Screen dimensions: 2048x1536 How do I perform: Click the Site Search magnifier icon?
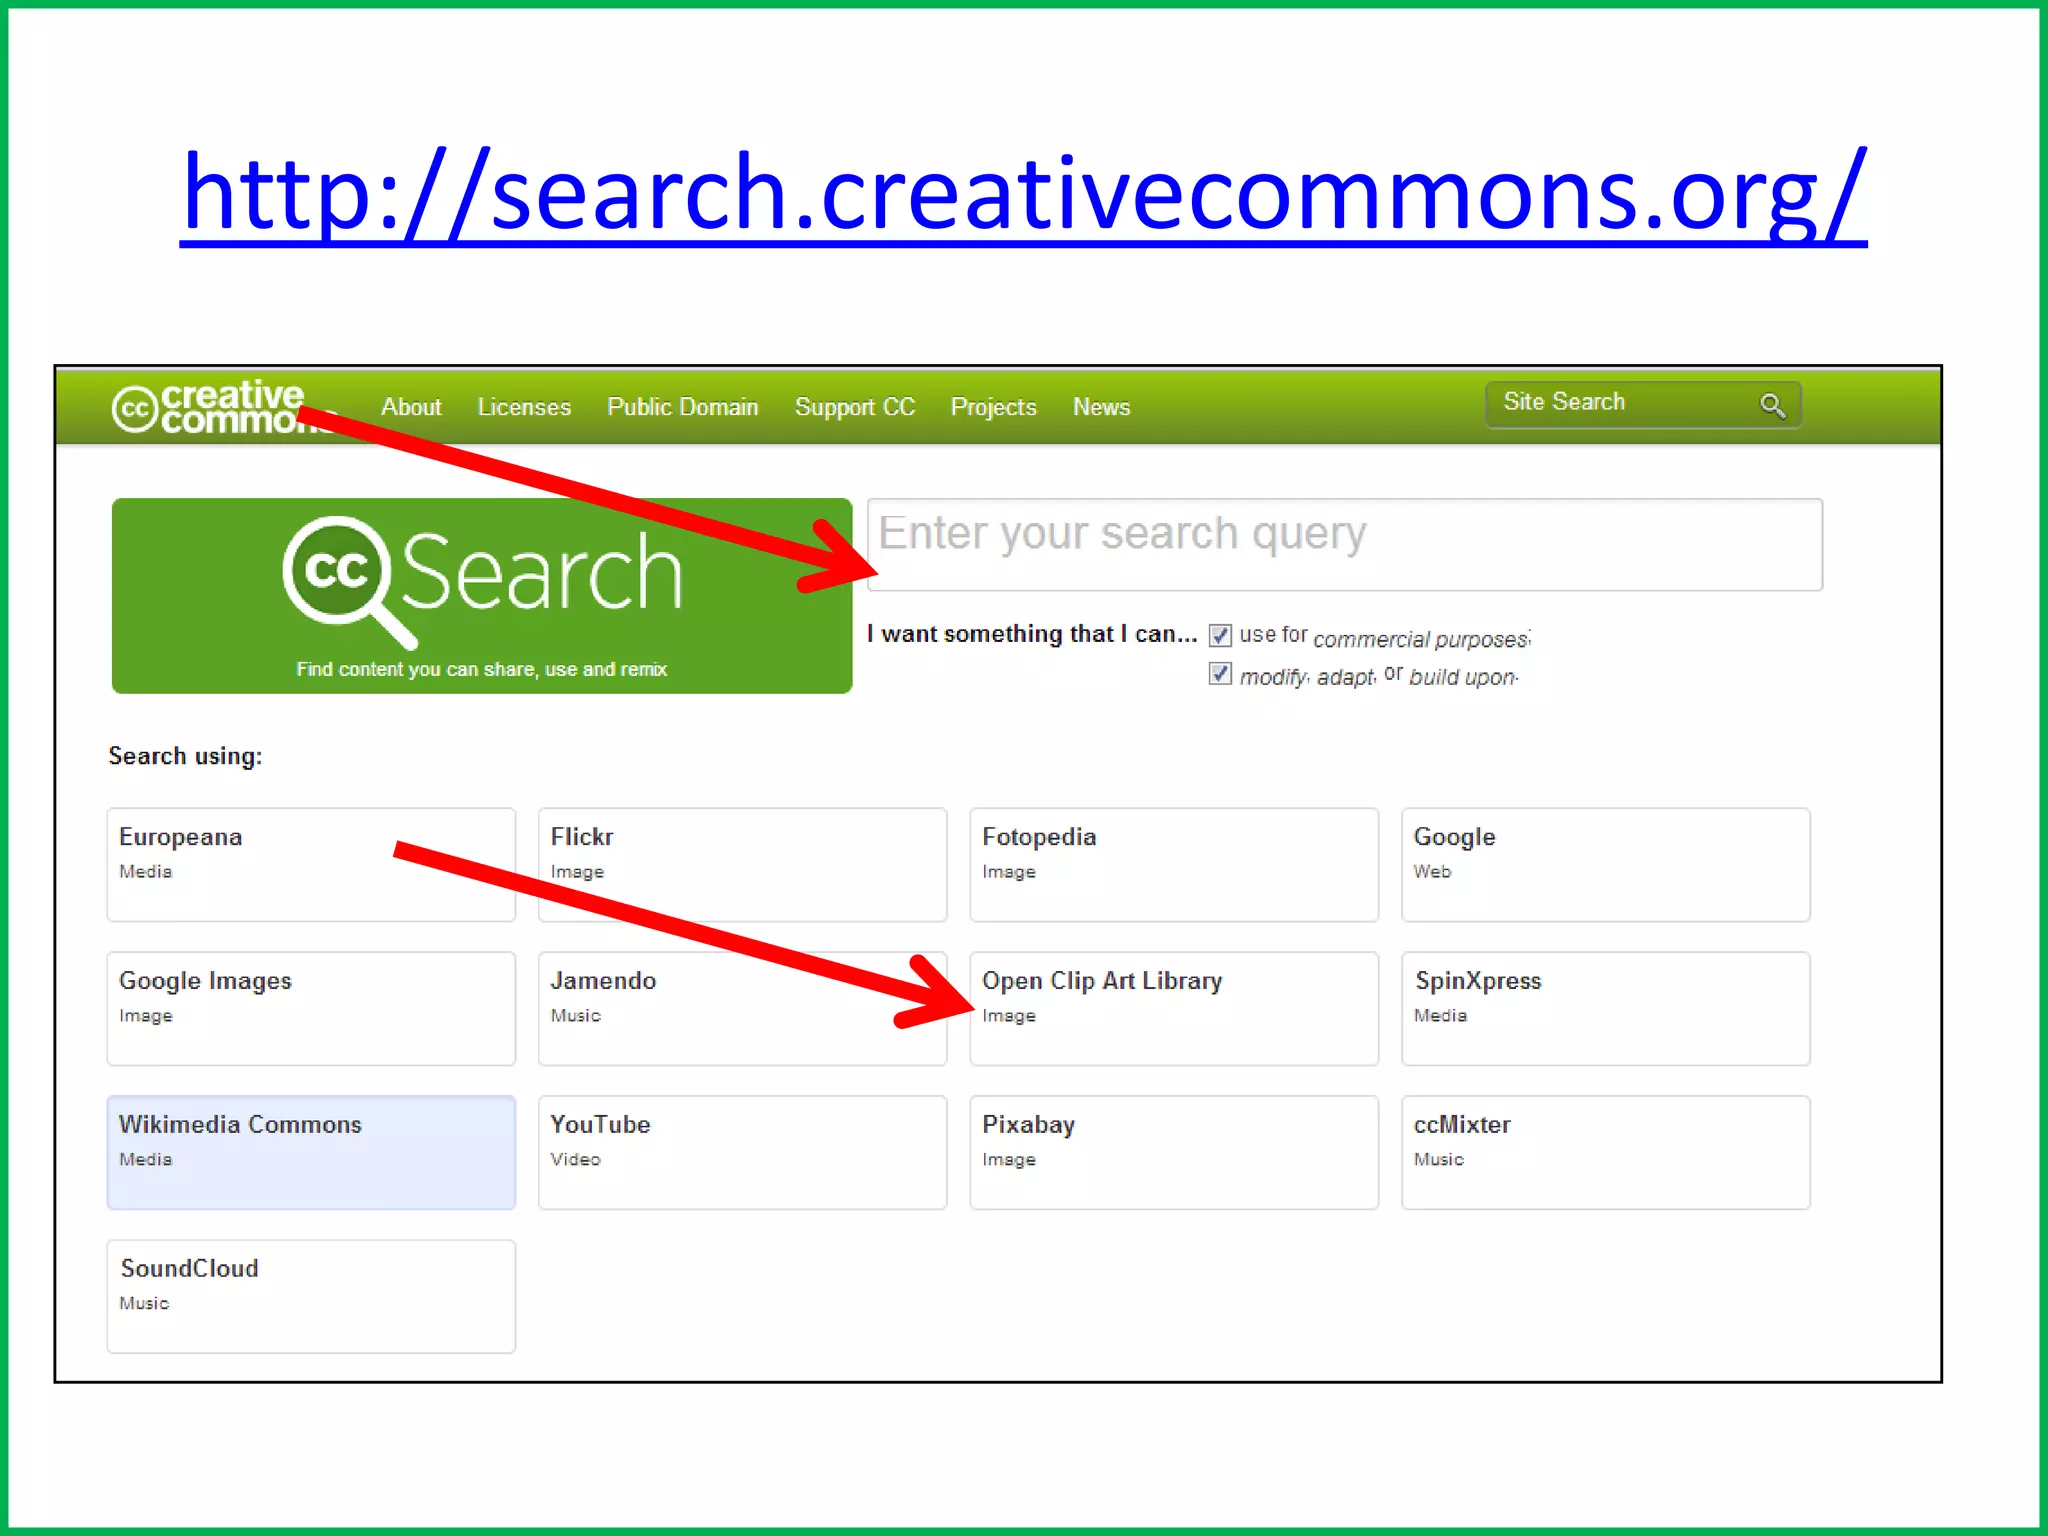(1772, 405)
